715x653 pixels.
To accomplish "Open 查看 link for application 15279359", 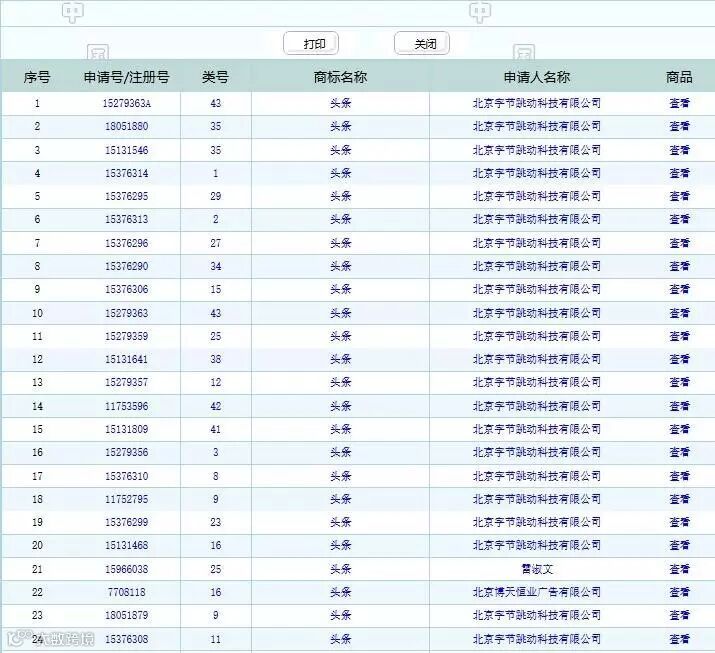I will pos(679,336).
